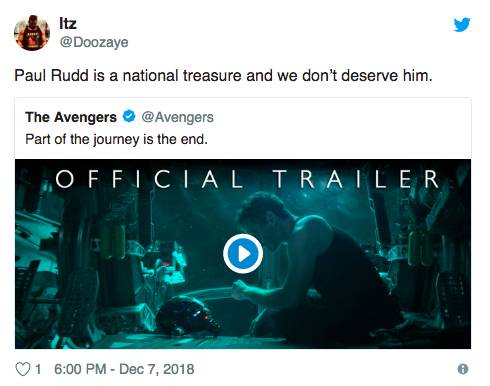Like the tweet with the heart icon
490x386 pixels.
pos(23,369)
